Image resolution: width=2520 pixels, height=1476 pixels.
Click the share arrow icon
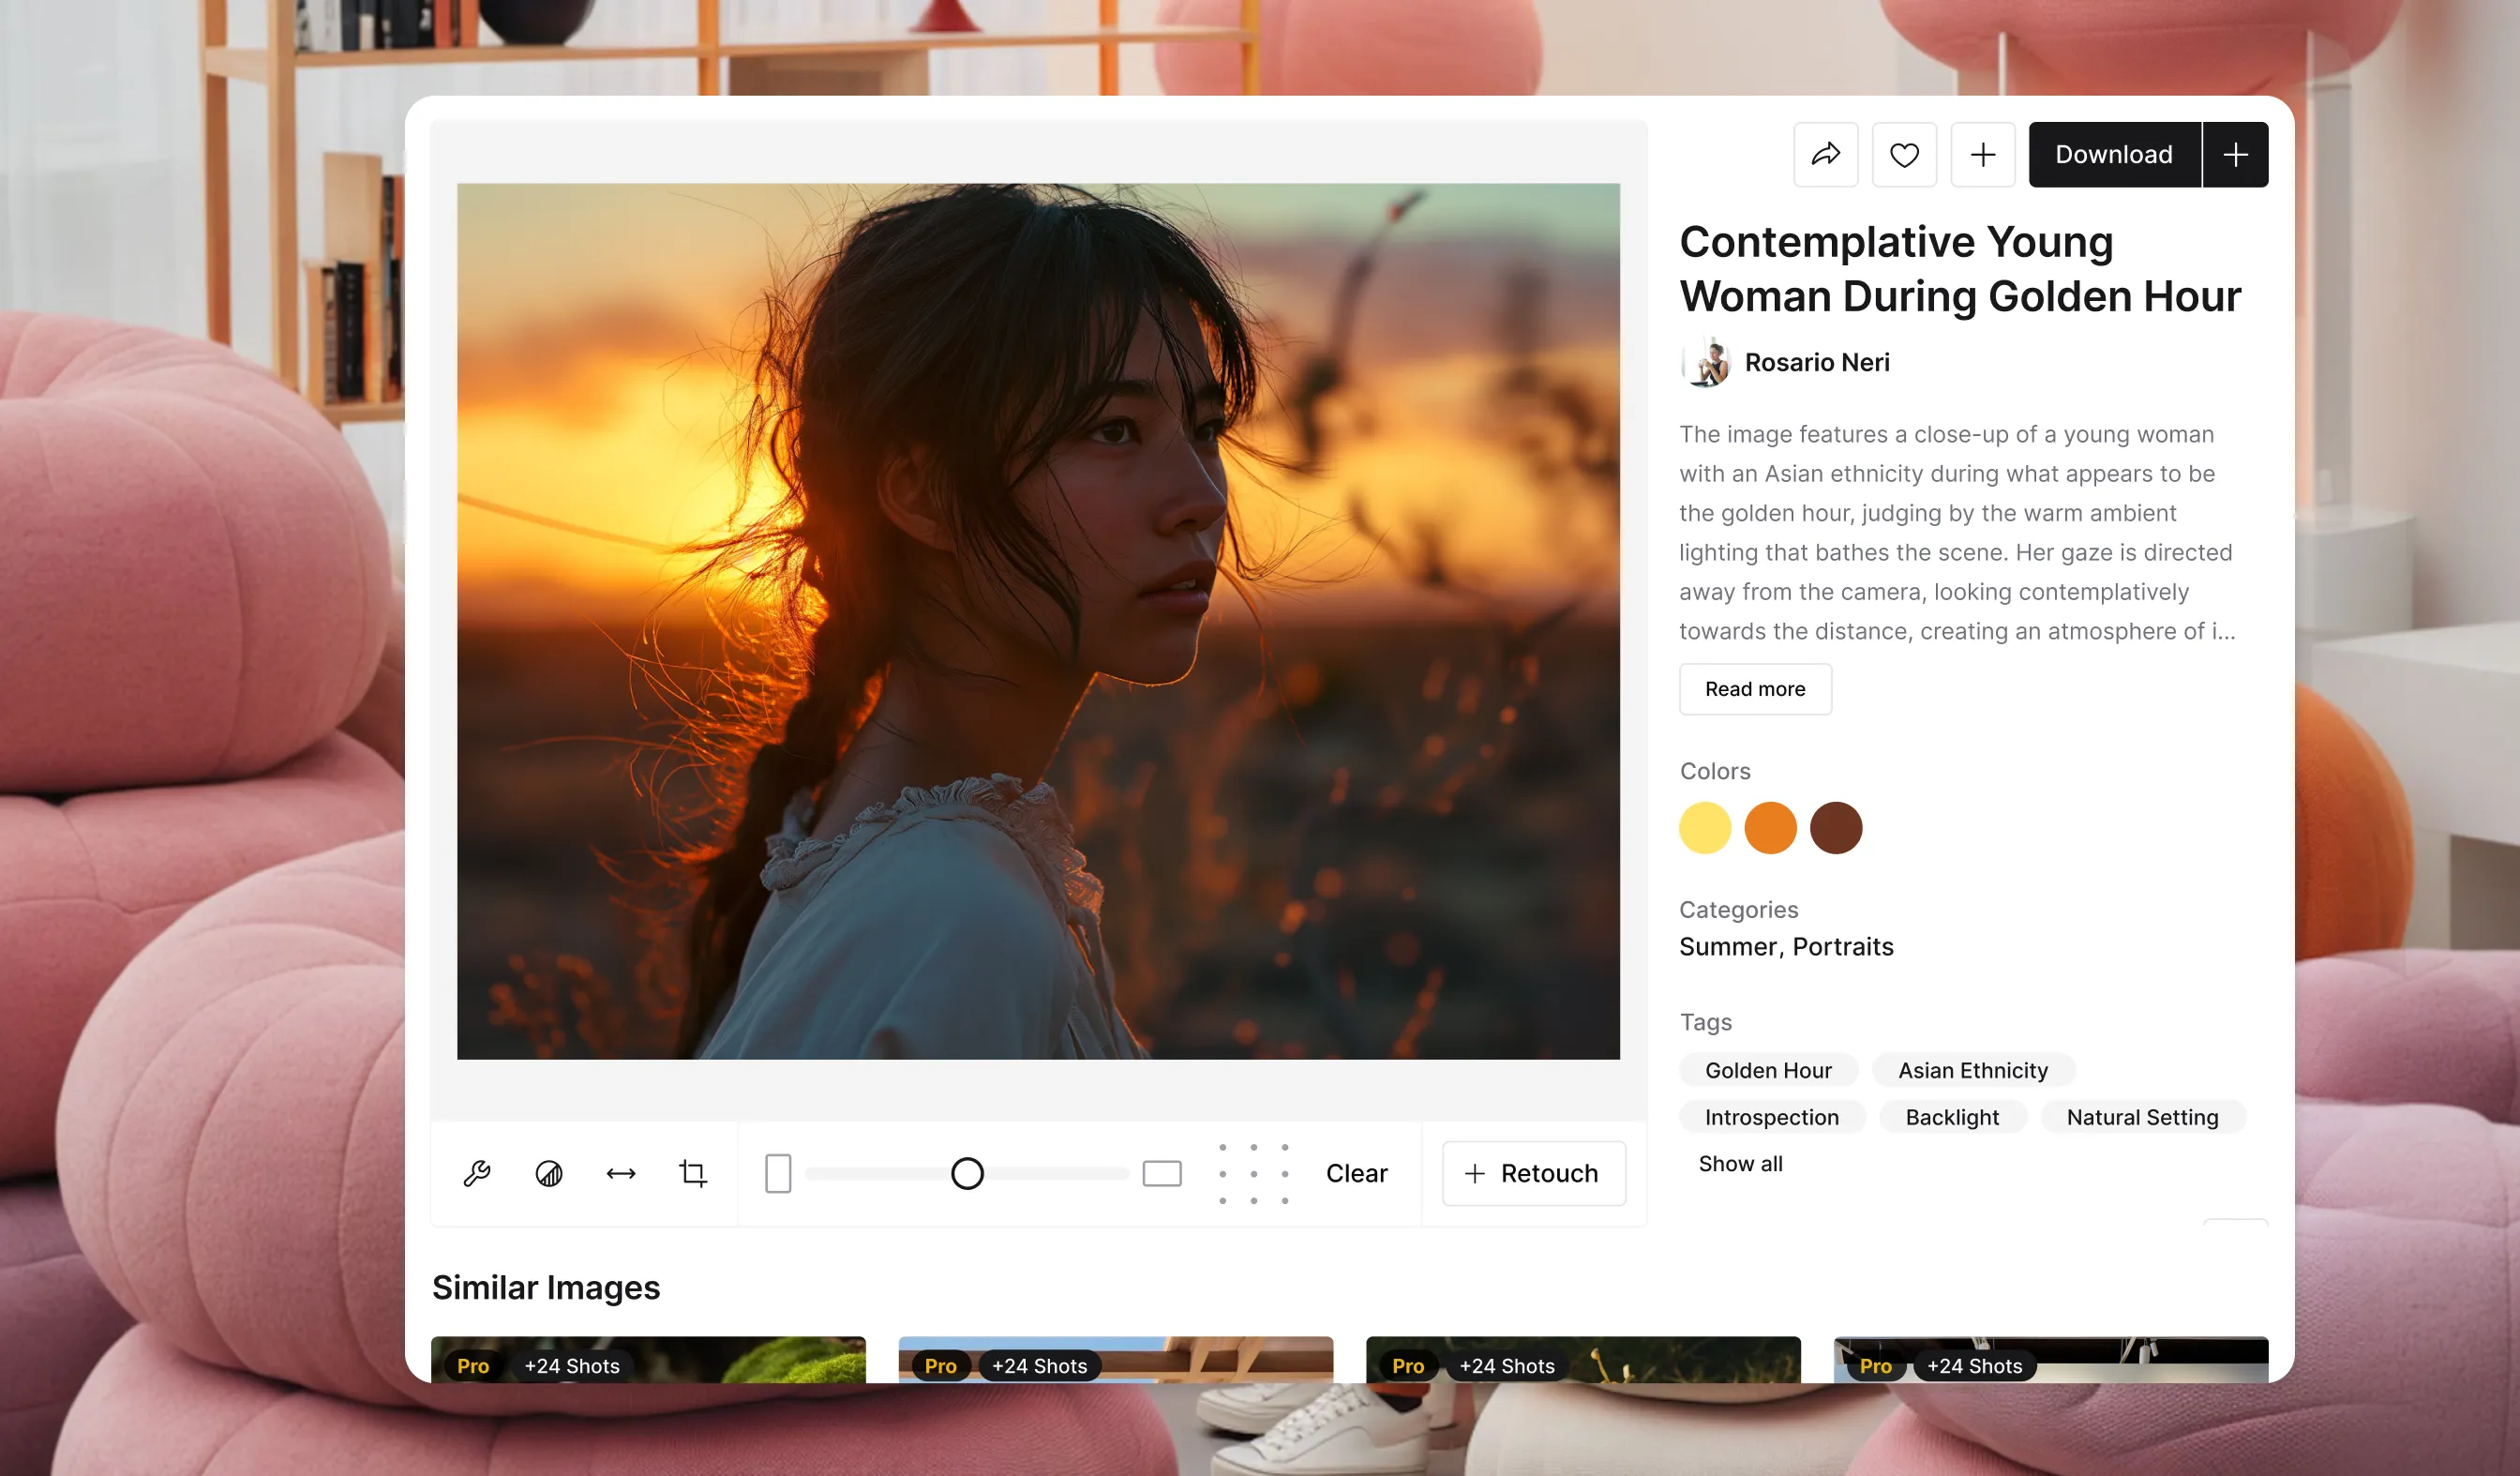1825,155
